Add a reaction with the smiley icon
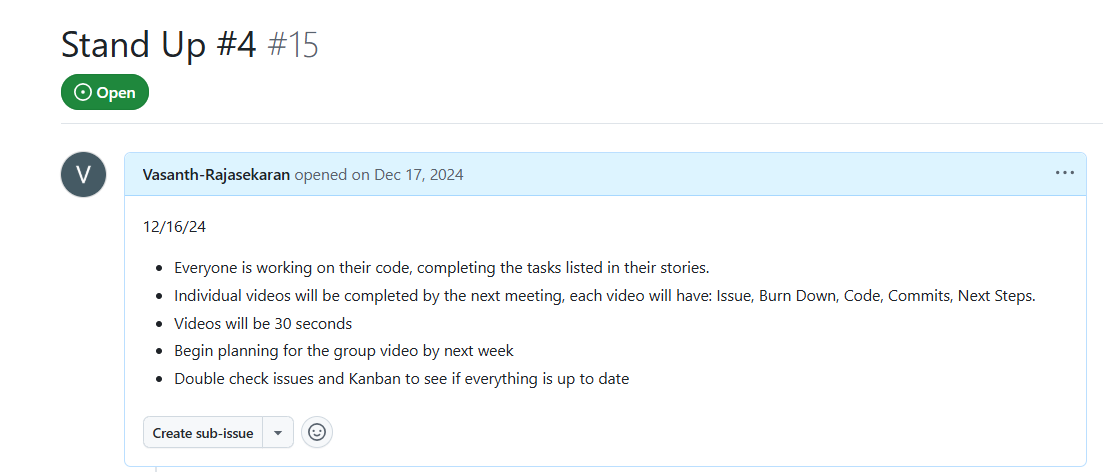The image size is (1103, 472). coord(317,432)
